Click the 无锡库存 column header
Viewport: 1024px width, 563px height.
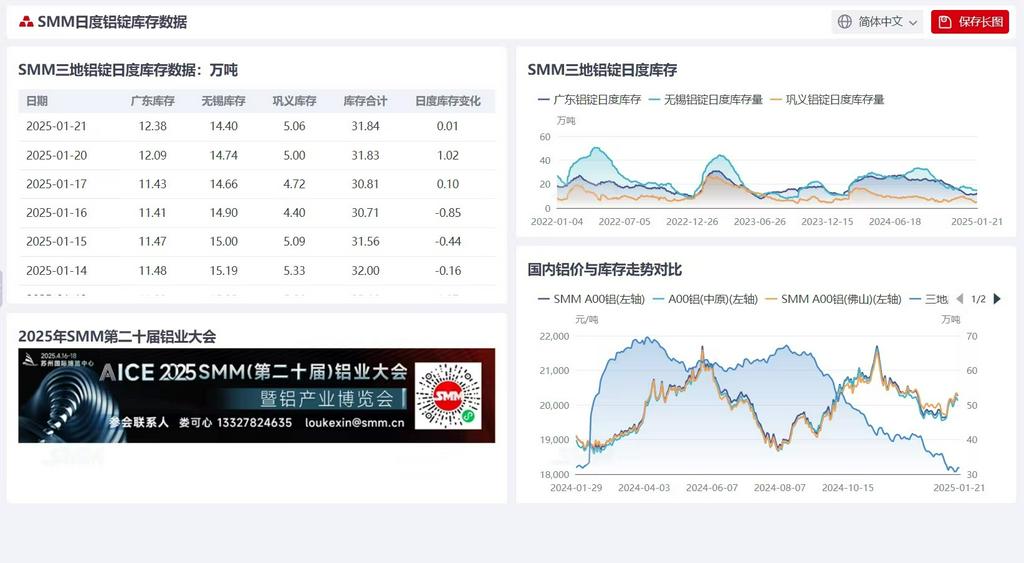pyautogui.click(x=223, y=101)
